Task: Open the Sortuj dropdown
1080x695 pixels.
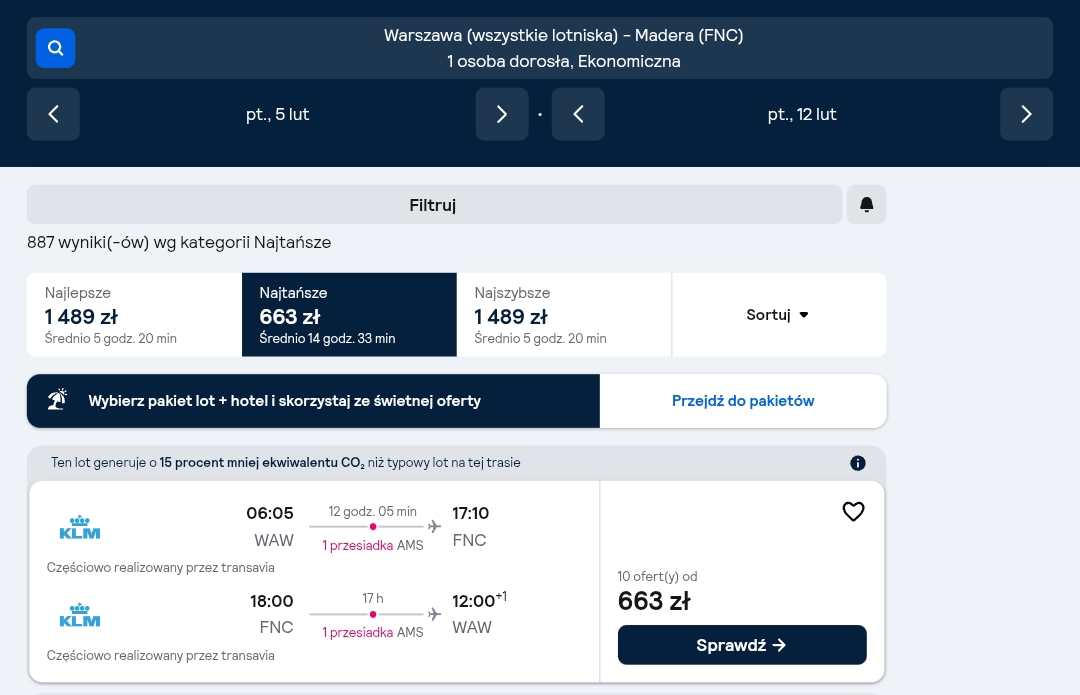Action: pyautogui.click(x=779, y=315)
